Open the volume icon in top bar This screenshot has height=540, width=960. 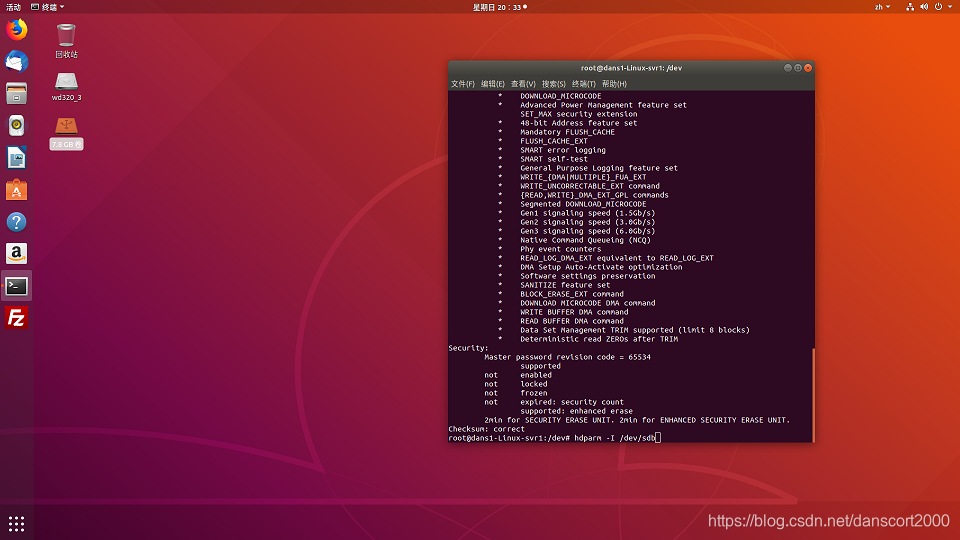click(x=924, y=7)
